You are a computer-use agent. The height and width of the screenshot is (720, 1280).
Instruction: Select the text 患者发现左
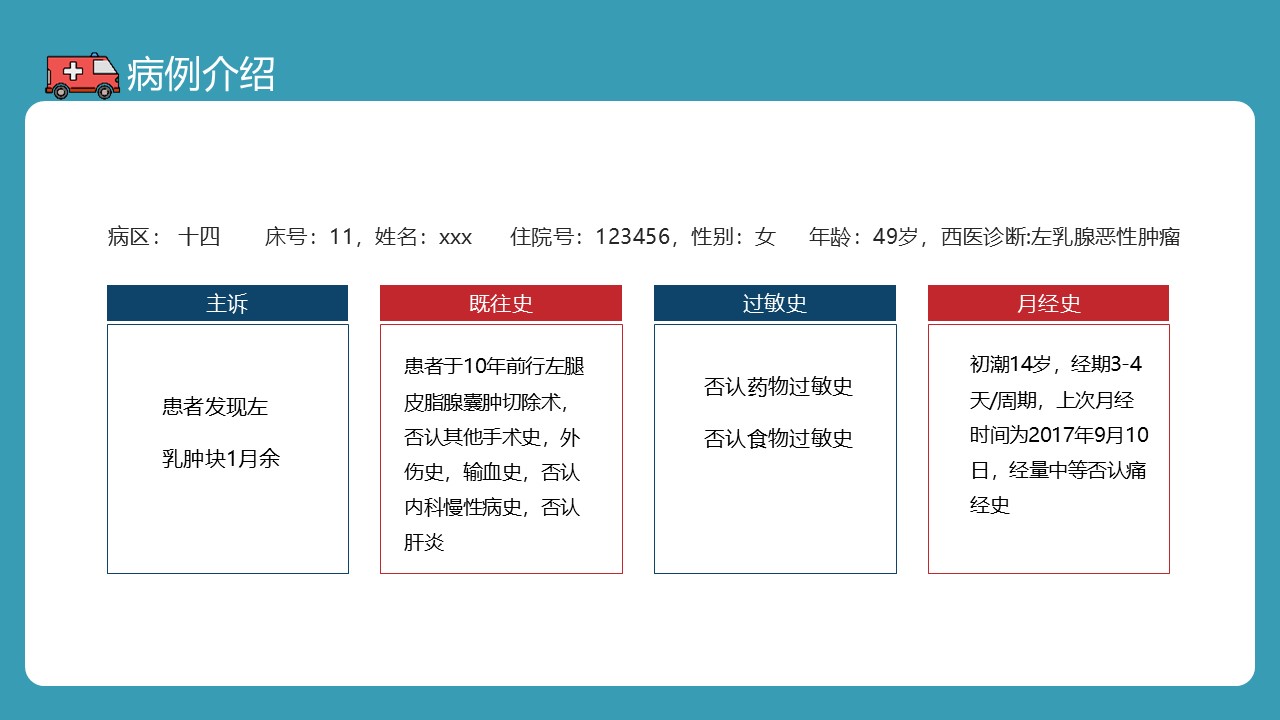[215, 407]
